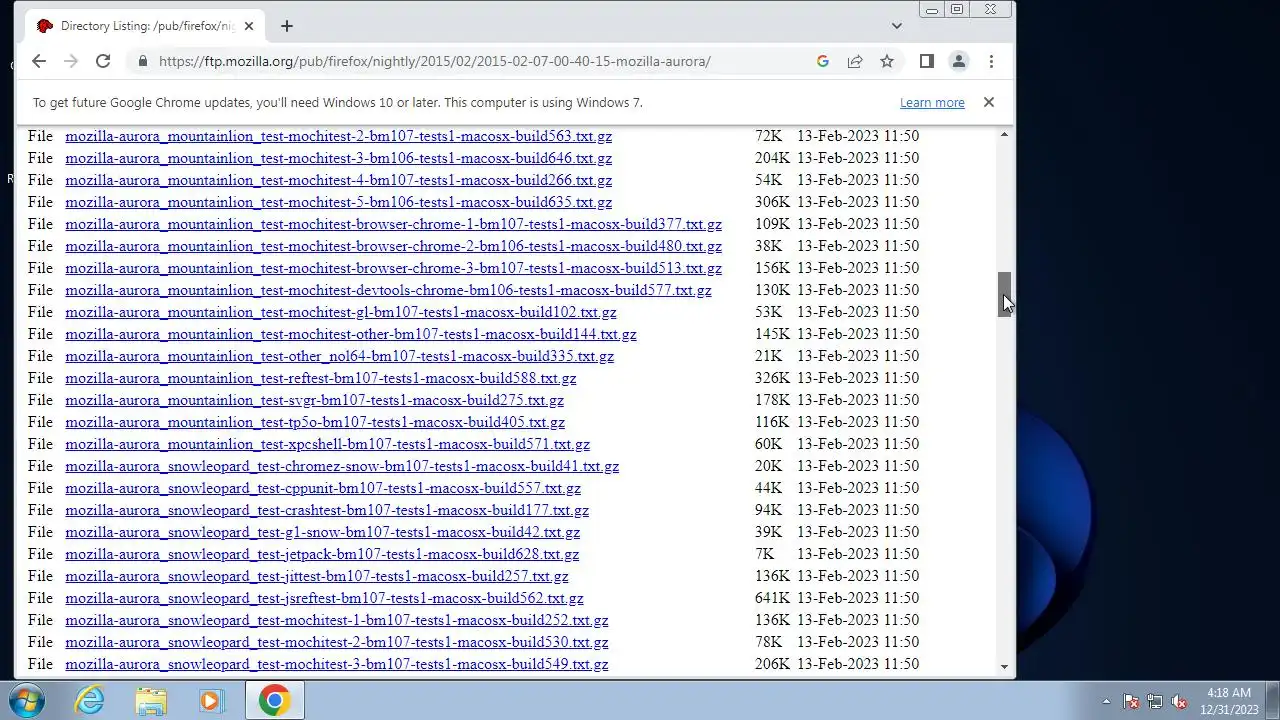This screenshot has height=720, width=1280.
Task: Open File Explorer from taskbar
Action: point(151,700)
